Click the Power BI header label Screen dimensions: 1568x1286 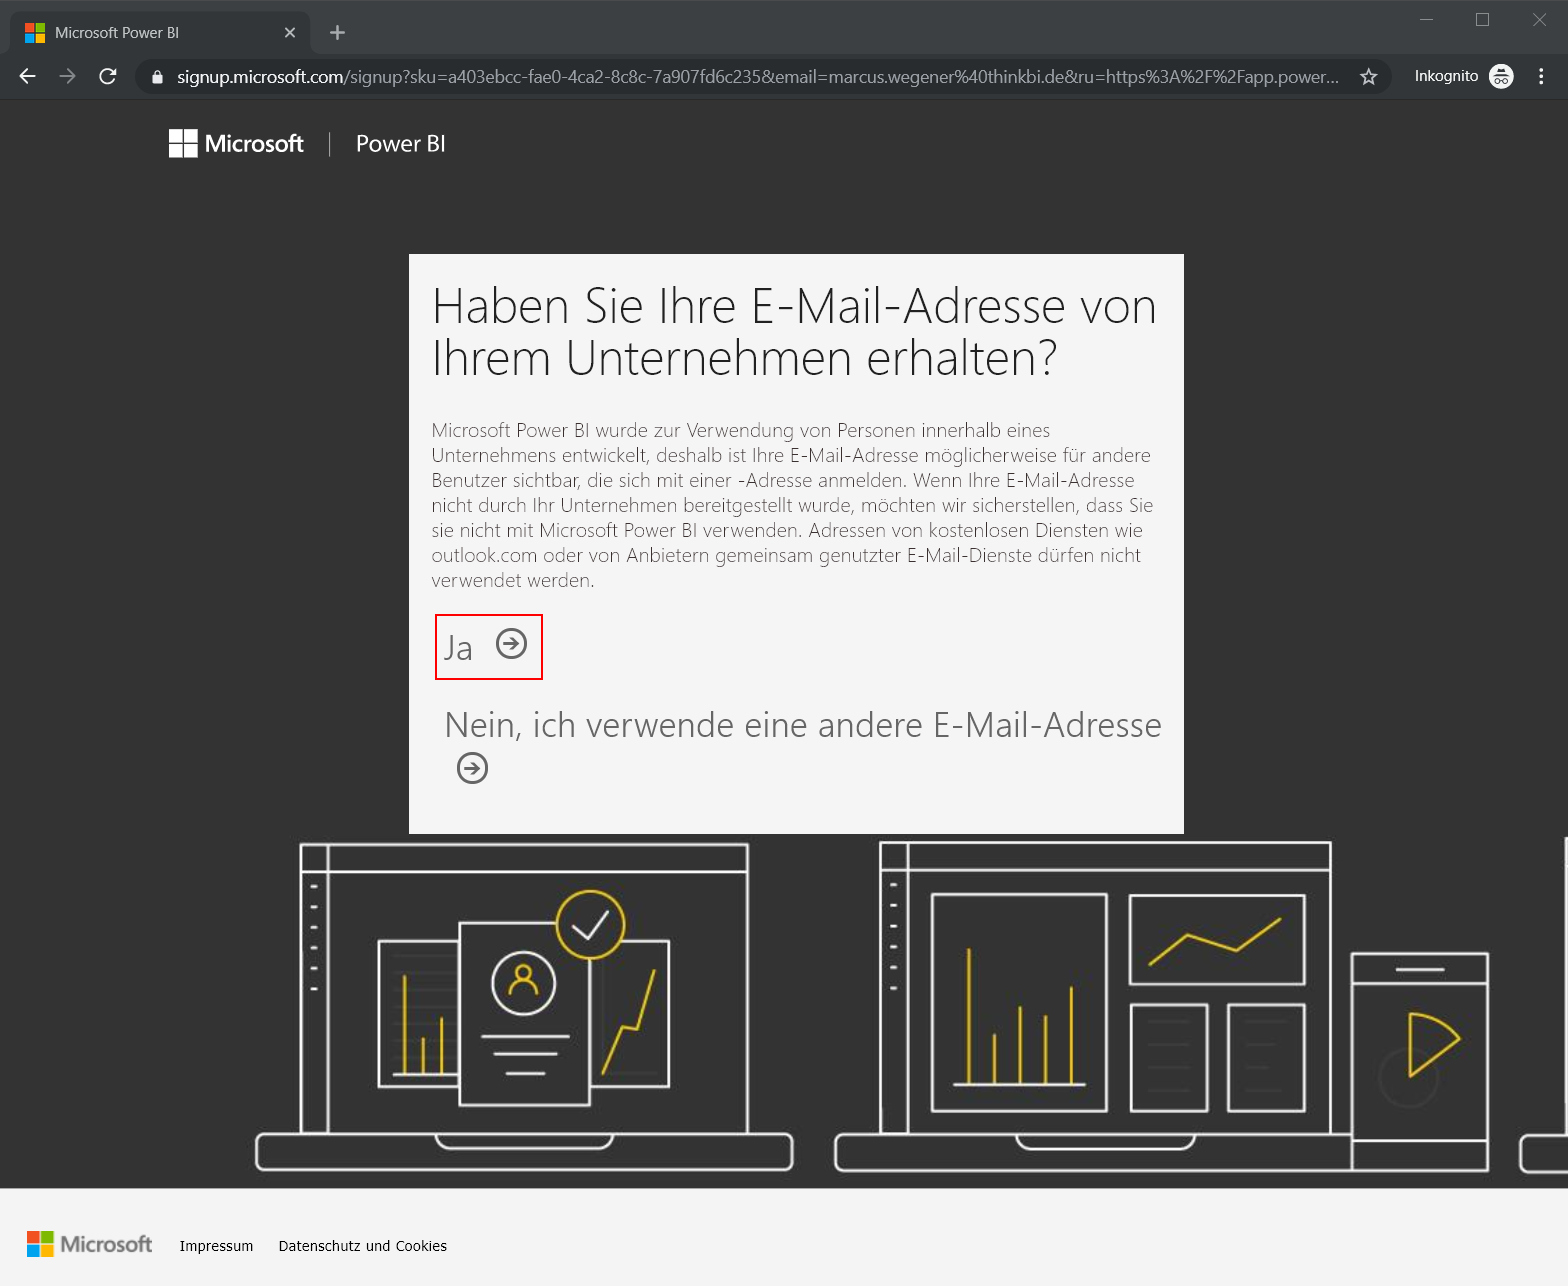tap(401, 144)
